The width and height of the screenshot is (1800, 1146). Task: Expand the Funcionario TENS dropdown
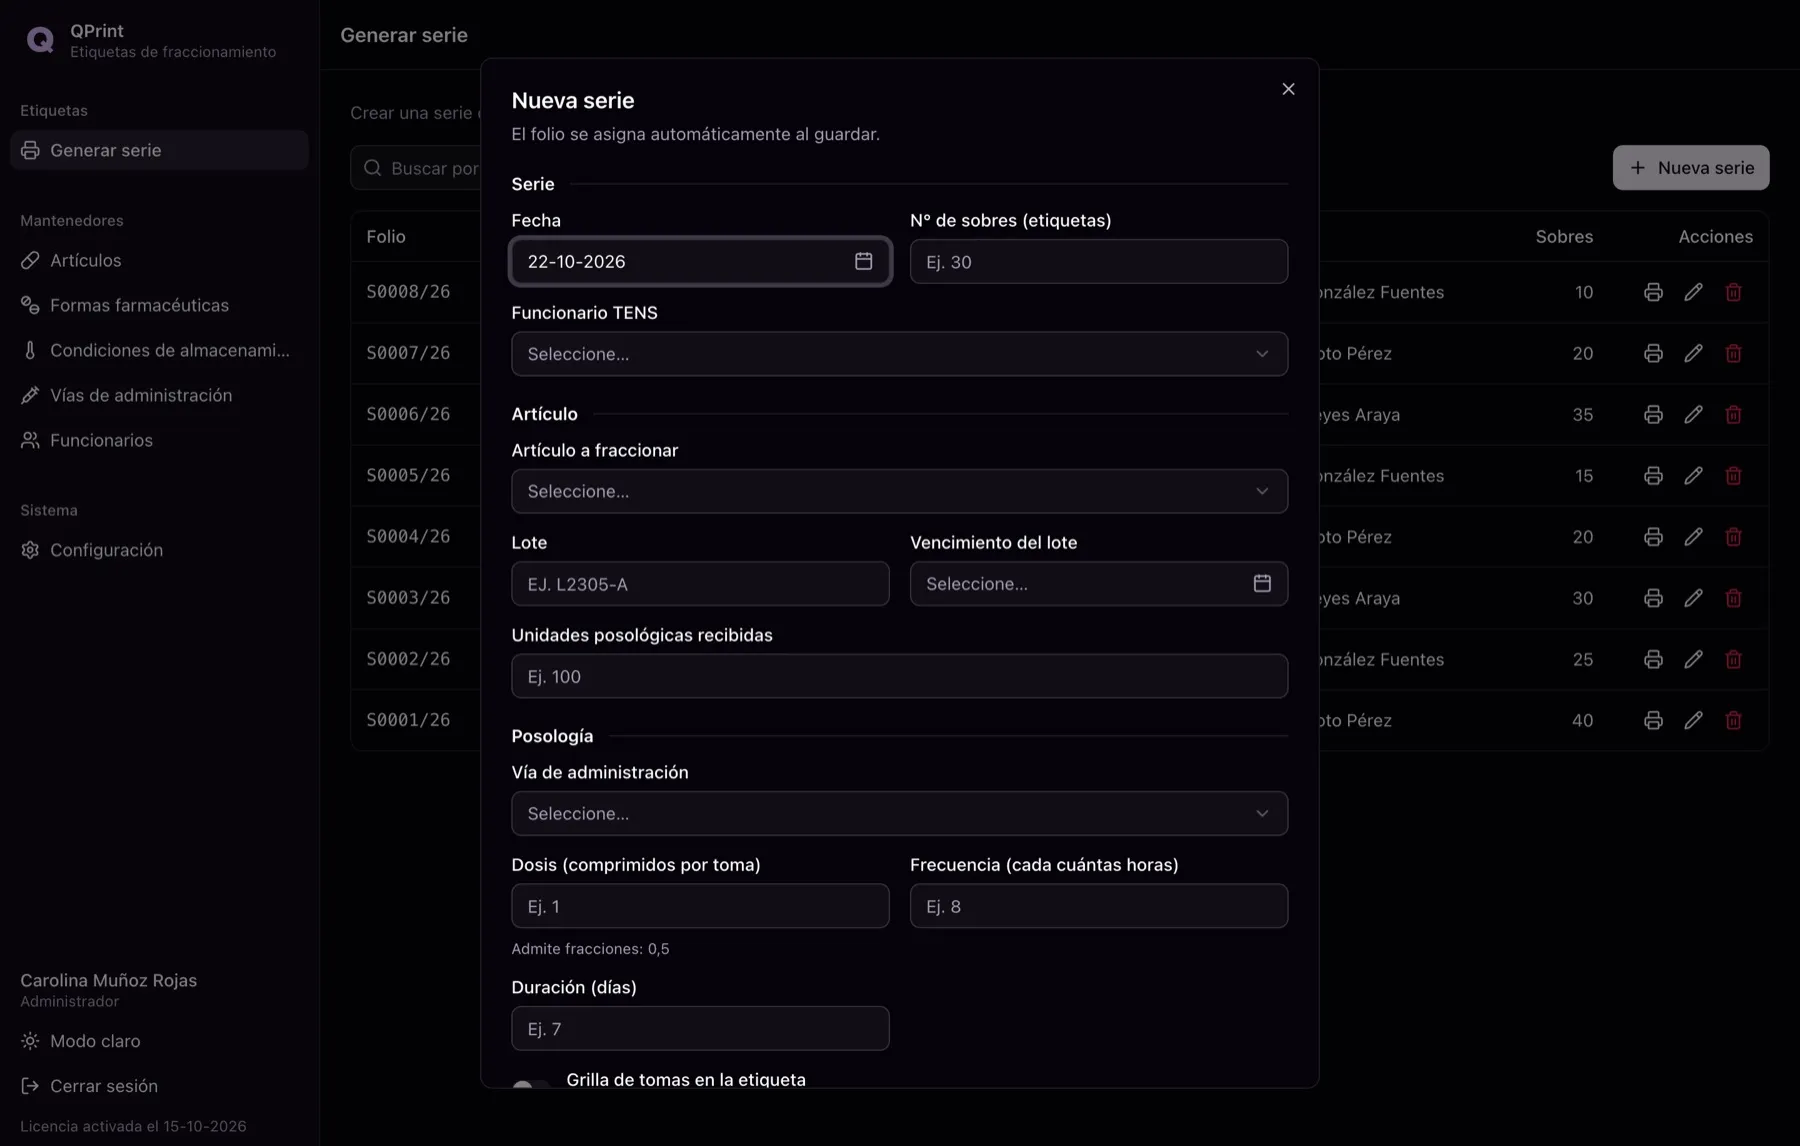pyautogui.click(x=899, y=354)
